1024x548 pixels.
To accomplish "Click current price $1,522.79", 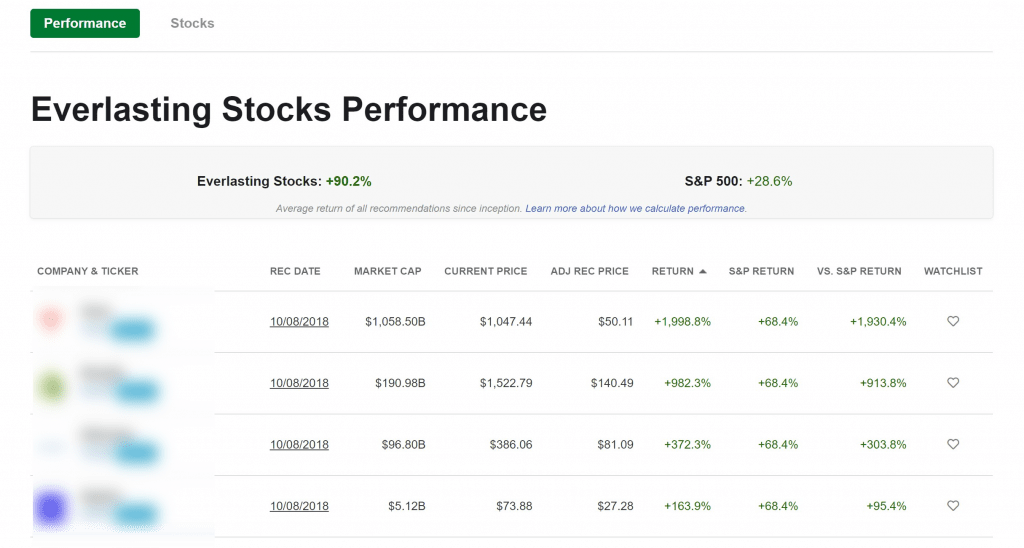I will click(506, 383).
